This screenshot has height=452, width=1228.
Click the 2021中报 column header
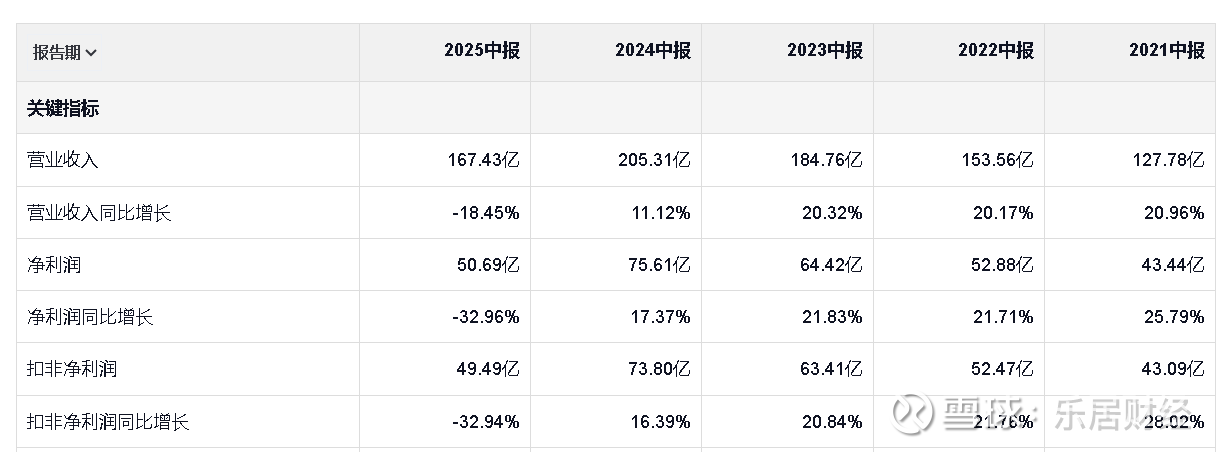pyautogui.click(x=1166, y=51)
